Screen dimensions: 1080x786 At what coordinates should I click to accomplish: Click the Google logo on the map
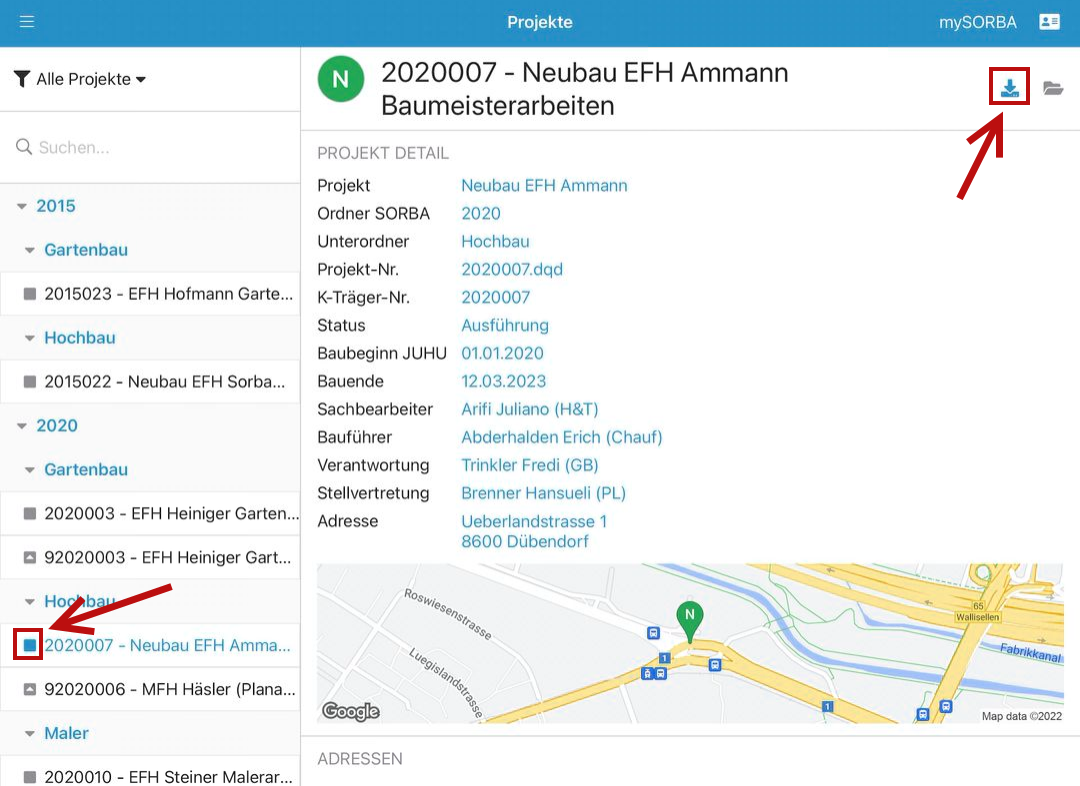tap(350, 712)
